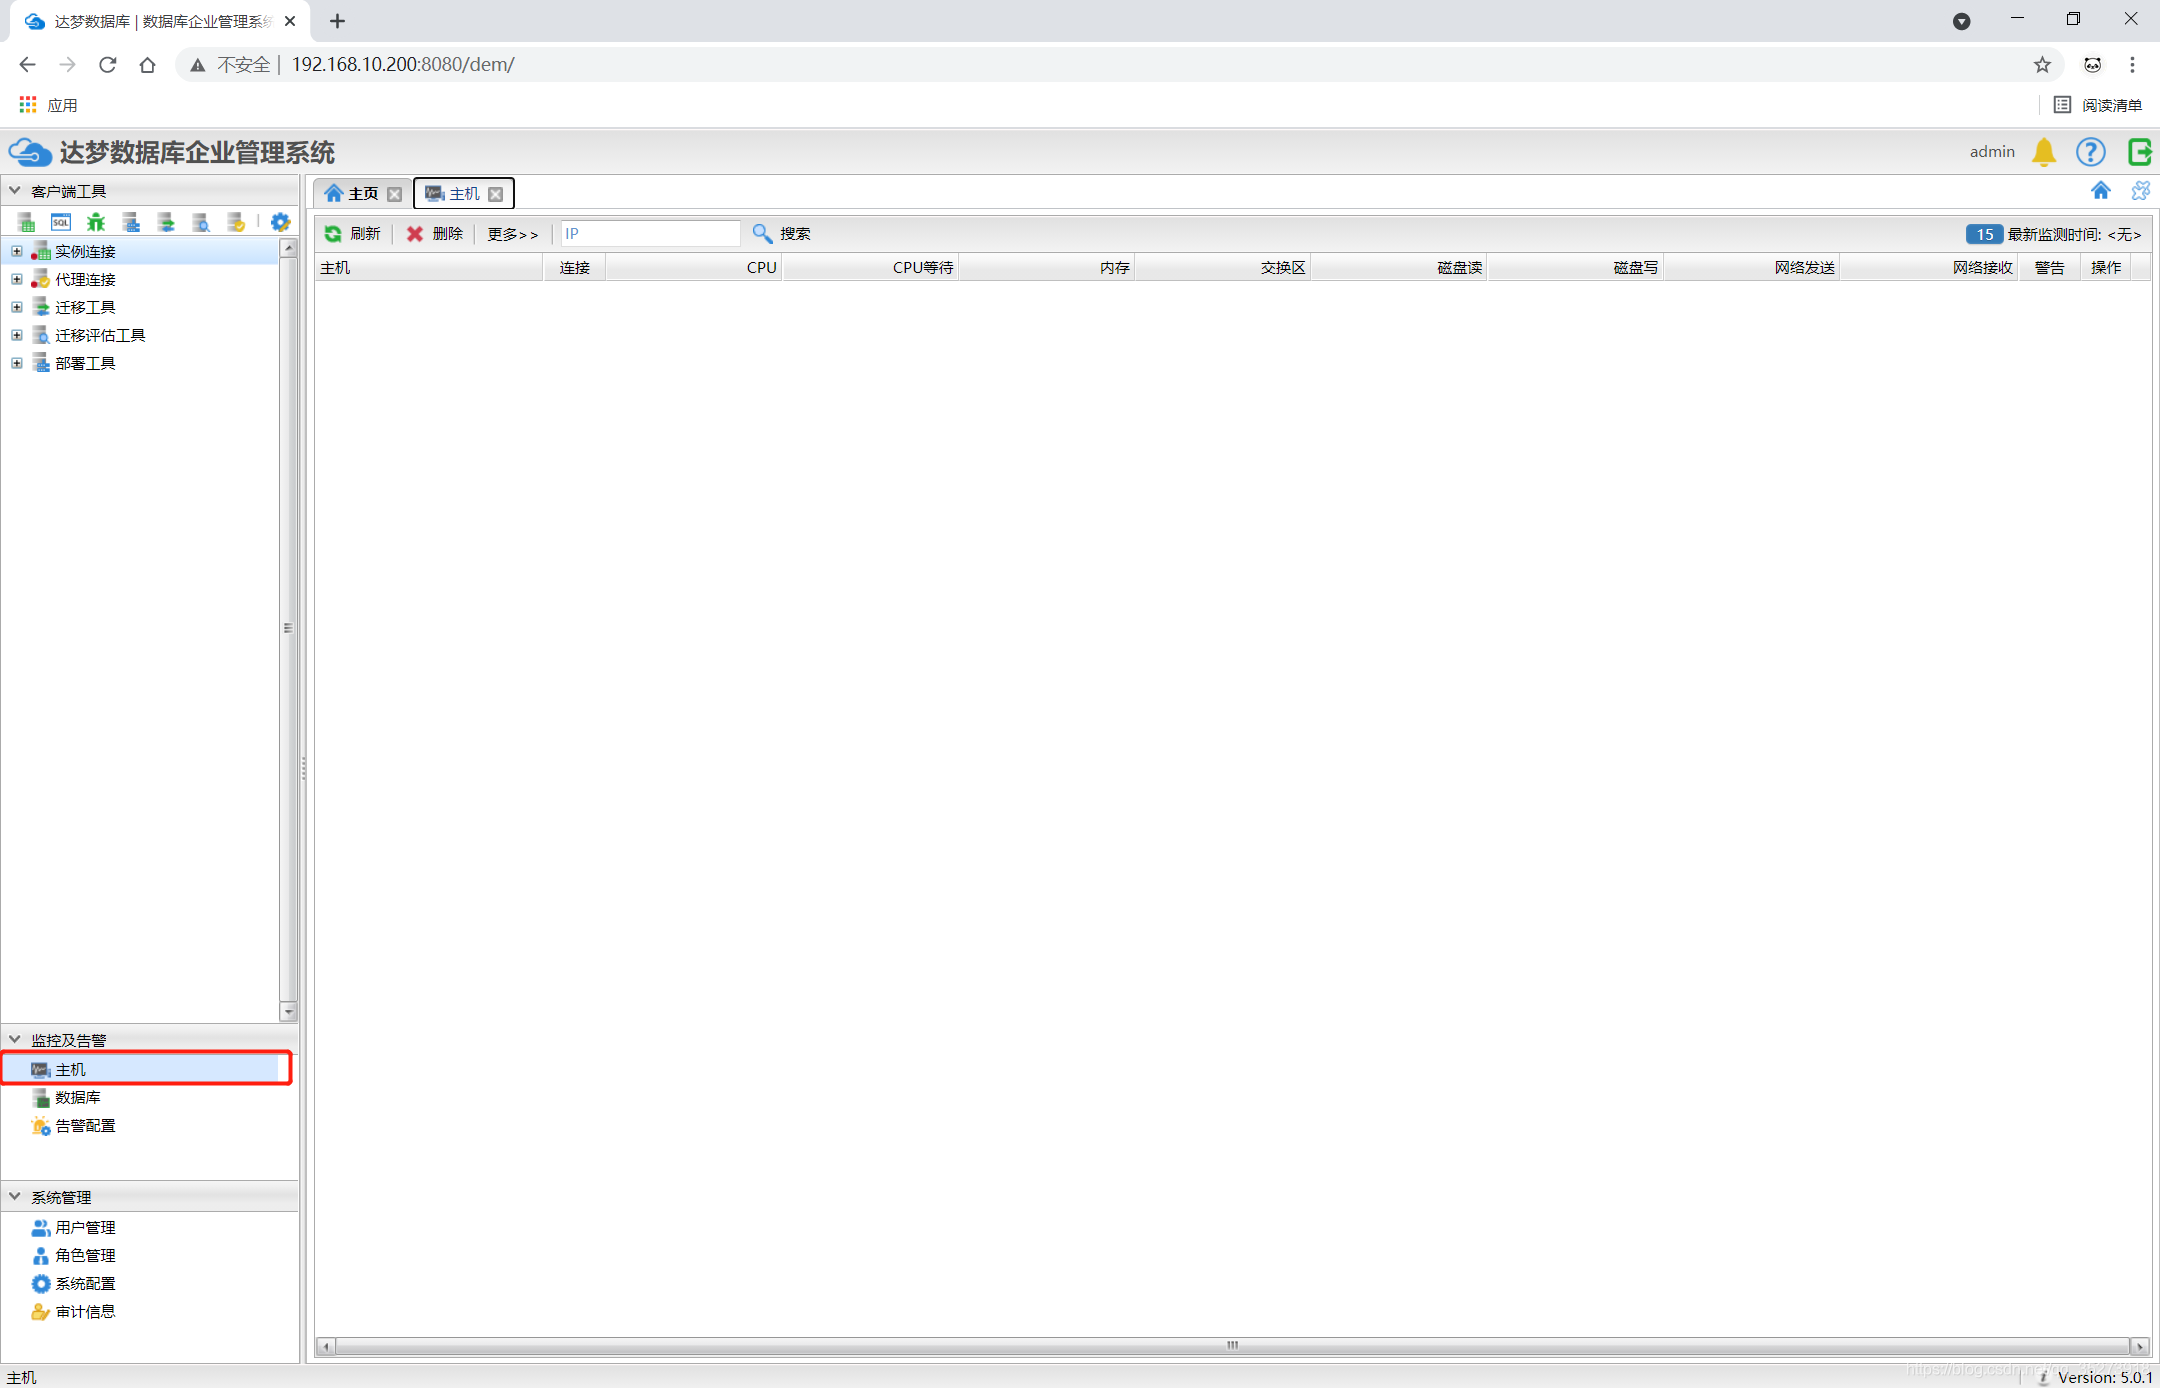
Task: Collapse the 监控及告警 panel section
Action: click(x=15, y=1039)
